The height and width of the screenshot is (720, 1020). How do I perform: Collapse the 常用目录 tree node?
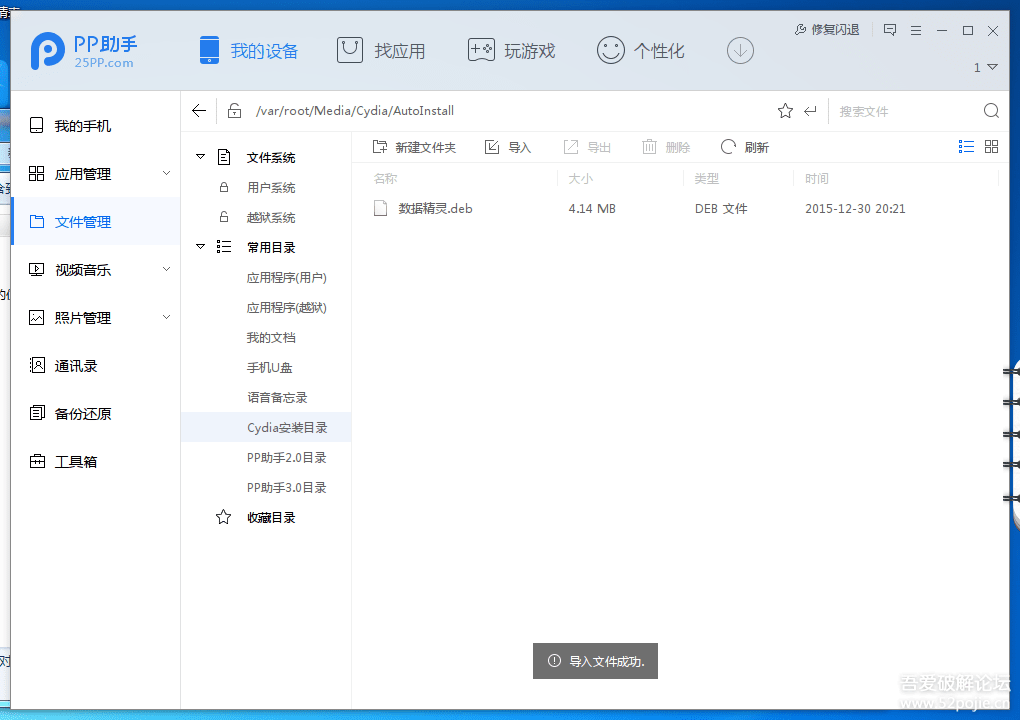click(x=200, y=247)
